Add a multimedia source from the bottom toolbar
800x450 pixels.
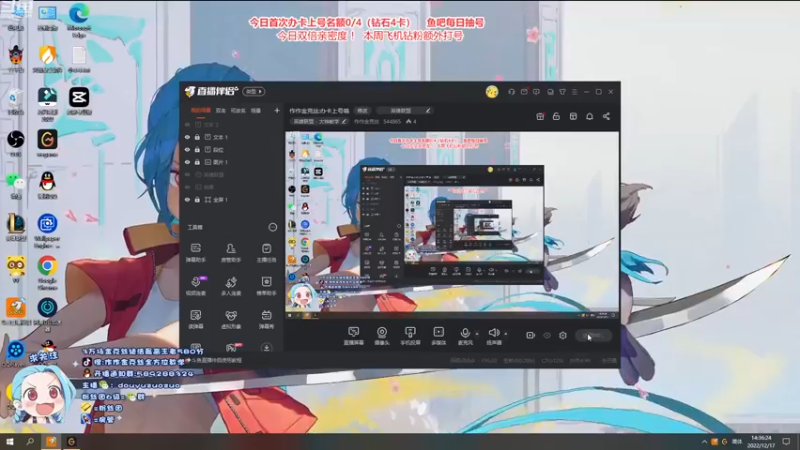pos(438,336)
